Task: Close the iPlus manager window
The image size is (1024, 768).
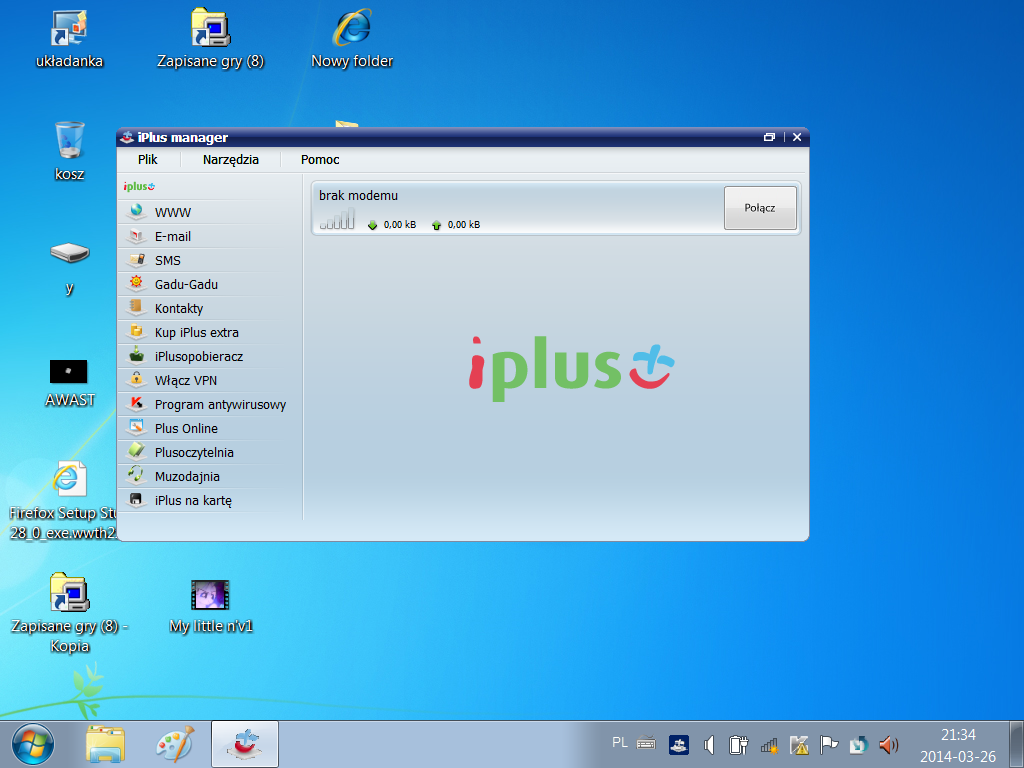Action: 797,137
